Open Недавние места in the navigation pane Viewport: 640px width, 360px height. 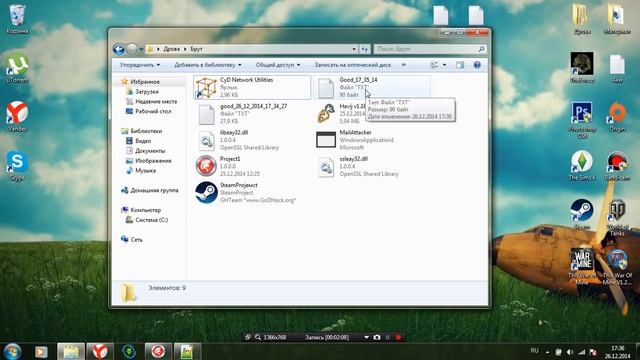click(x=156, y=101)
